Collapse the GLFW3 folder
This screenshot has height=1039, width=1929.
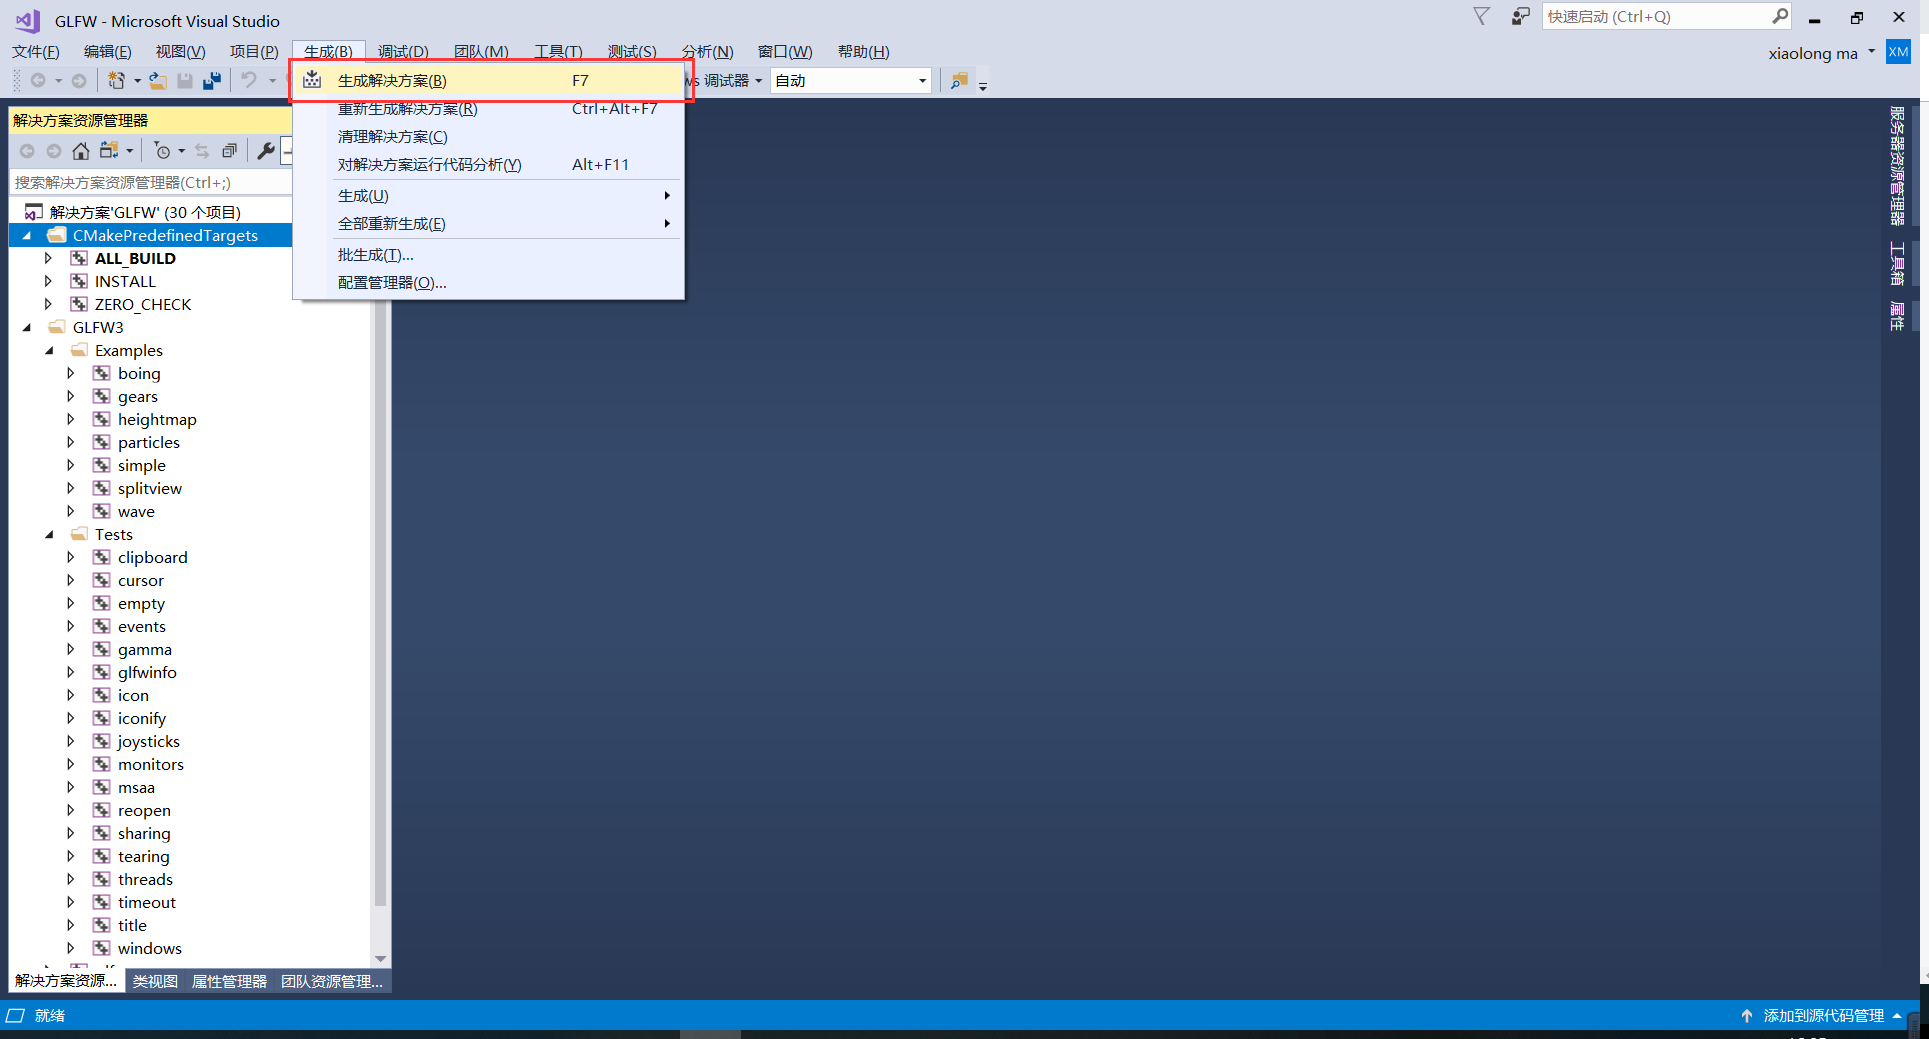(x=27, y=327)
